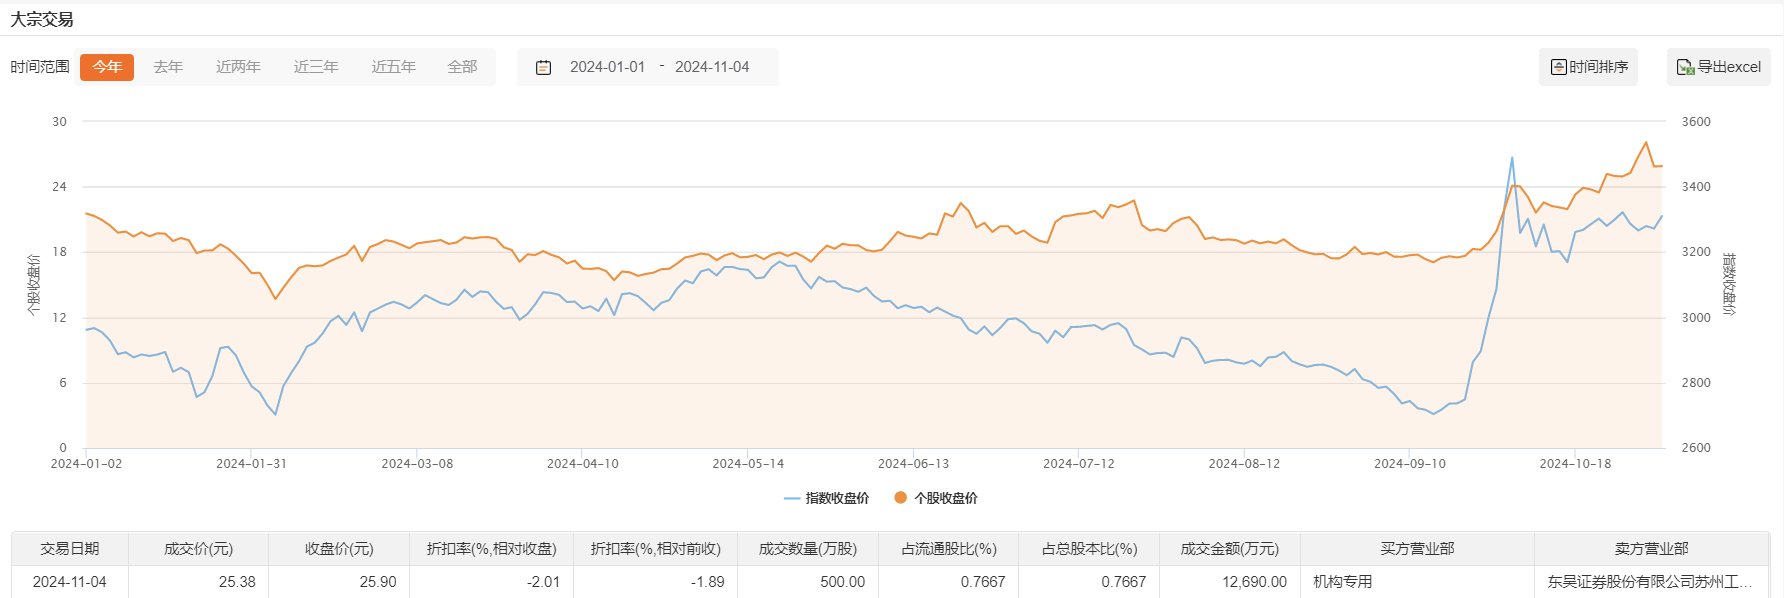1784x598 pixels.
Task: Click the 2024-11-04 transaction row date
Action: point(70,582)
